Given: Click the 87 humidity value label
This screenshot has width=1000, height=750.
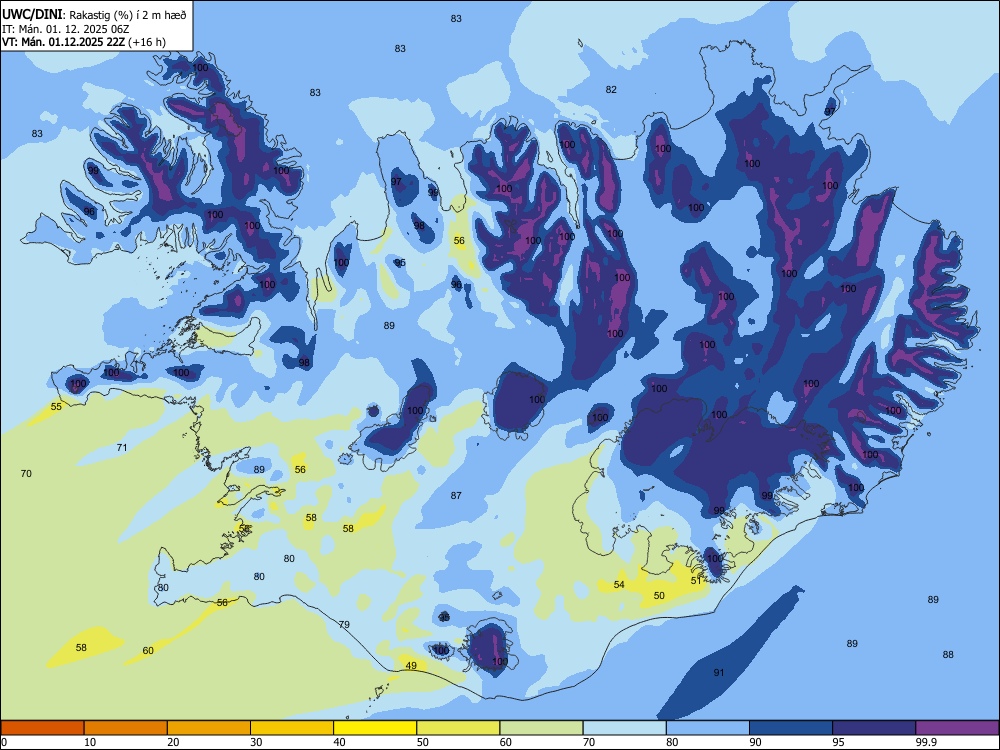Looking at the screenshot, I should 456,496.
